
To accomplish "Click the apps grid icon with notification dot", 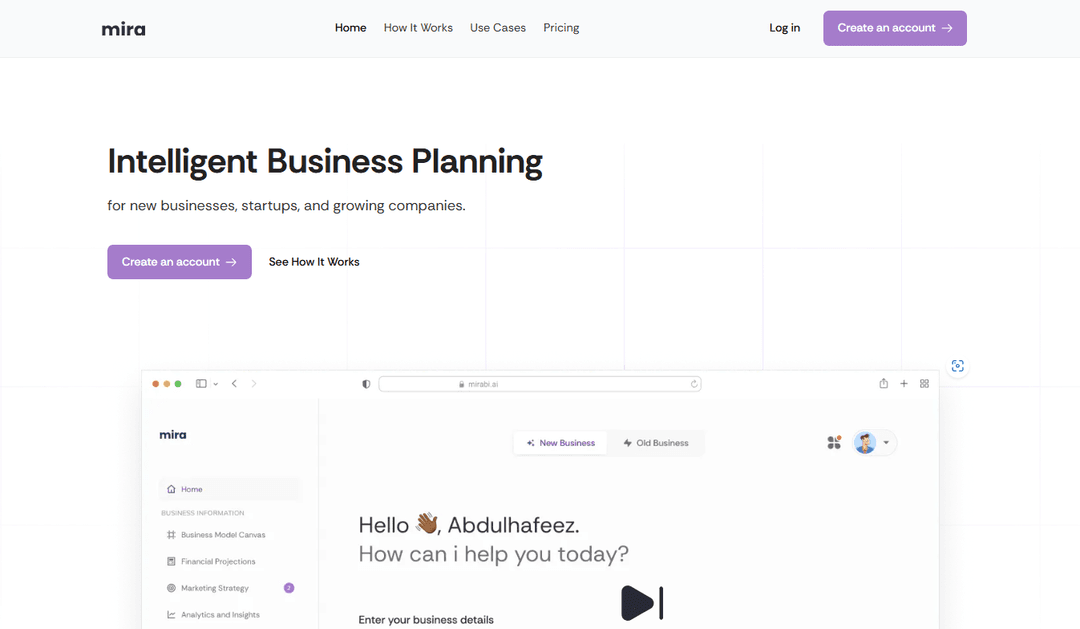I will click(834, 442).
